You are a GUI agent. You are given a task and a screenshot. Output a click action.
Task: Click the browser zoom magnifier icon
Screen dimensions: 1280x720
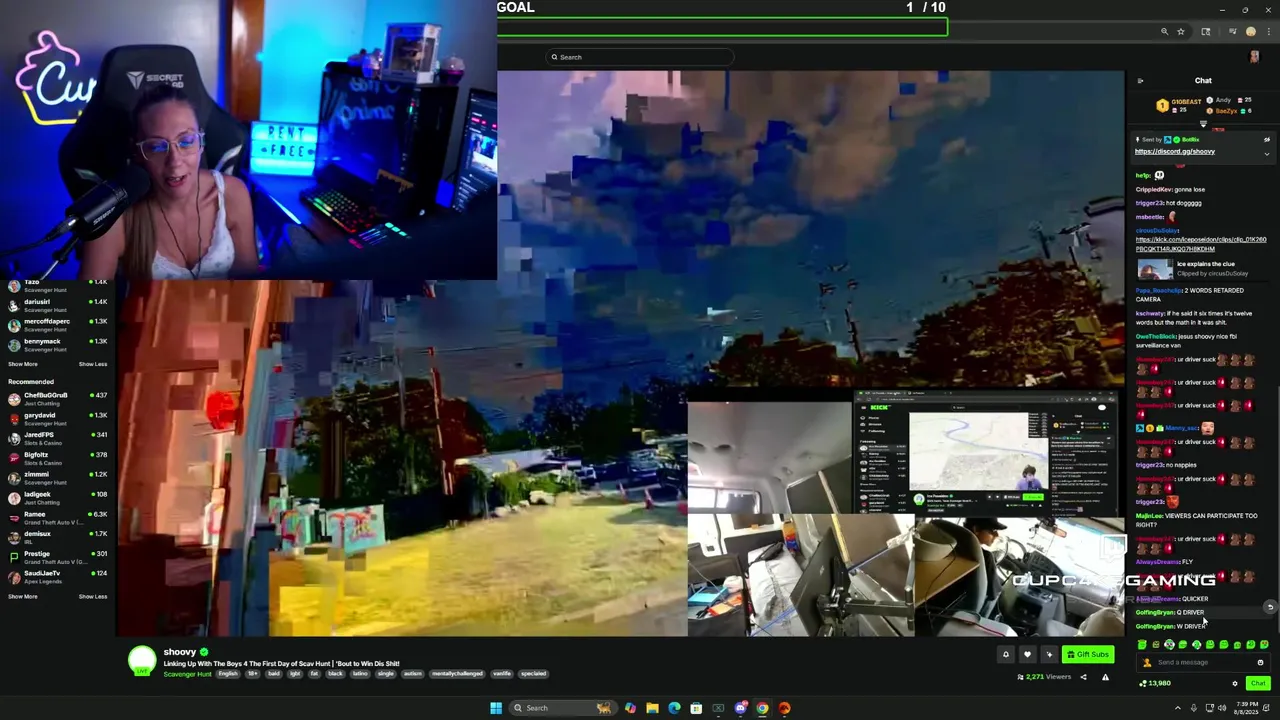pyautogui.click(x=1164, y=32)
